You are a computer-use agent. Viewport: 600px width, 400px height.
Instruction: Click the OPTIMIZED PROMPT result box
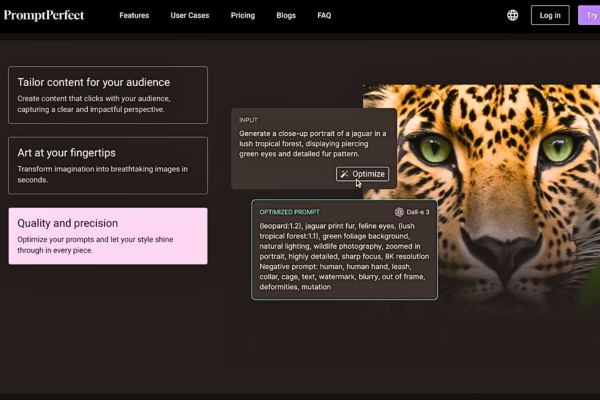(344, 250)
